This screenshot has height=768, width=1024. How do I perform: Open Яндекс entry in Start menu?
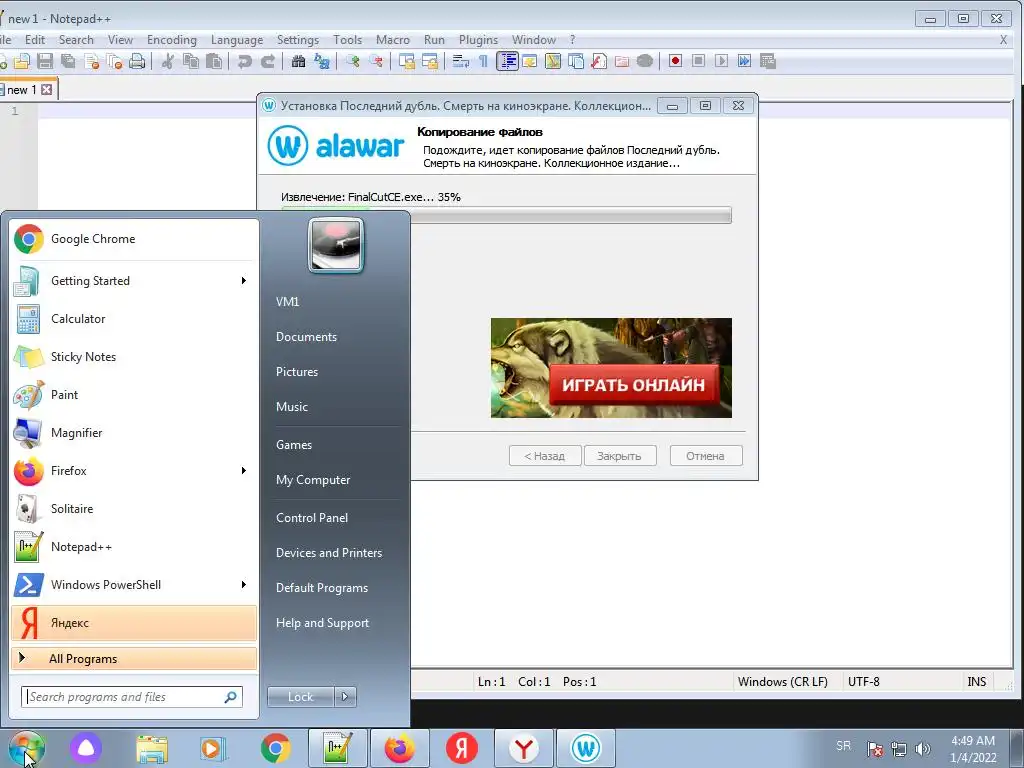click(x=134, y=622)
